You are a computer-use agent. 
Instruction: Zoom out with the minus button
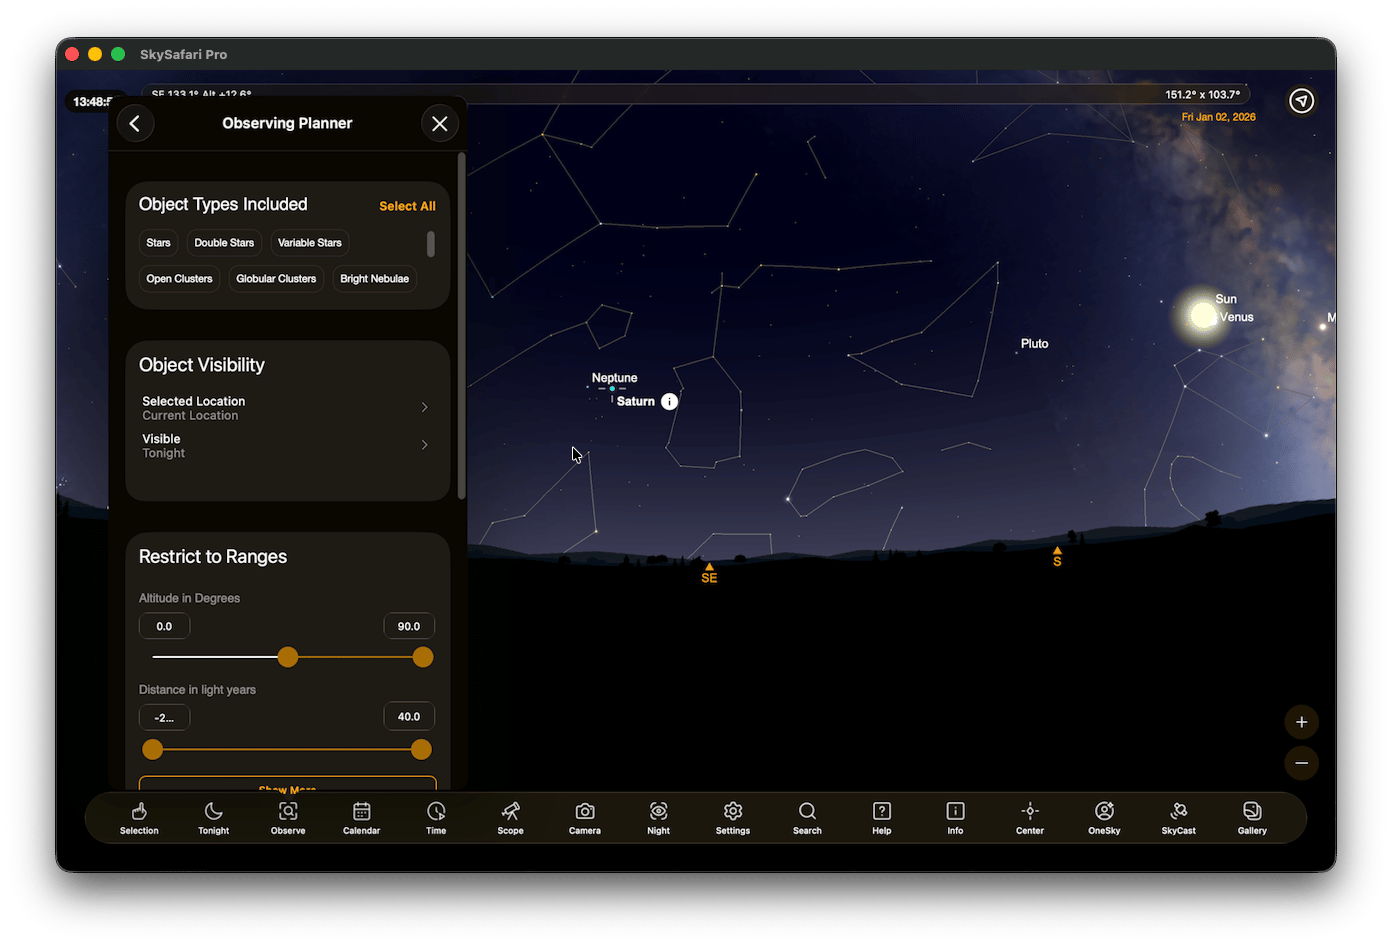pos(1301,763)
